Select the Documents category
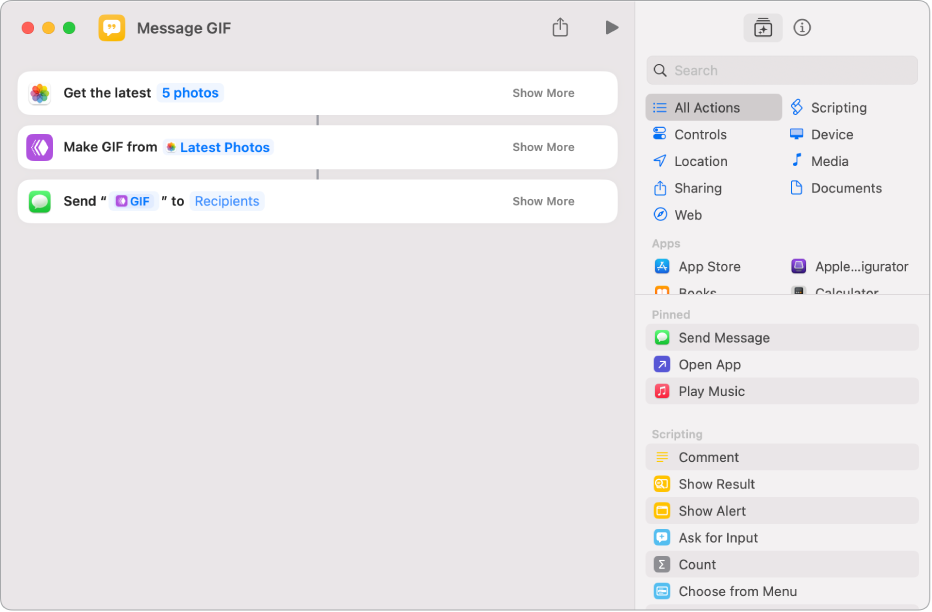The height and width of the screenshot is (612, 932). tap(836, 188)
